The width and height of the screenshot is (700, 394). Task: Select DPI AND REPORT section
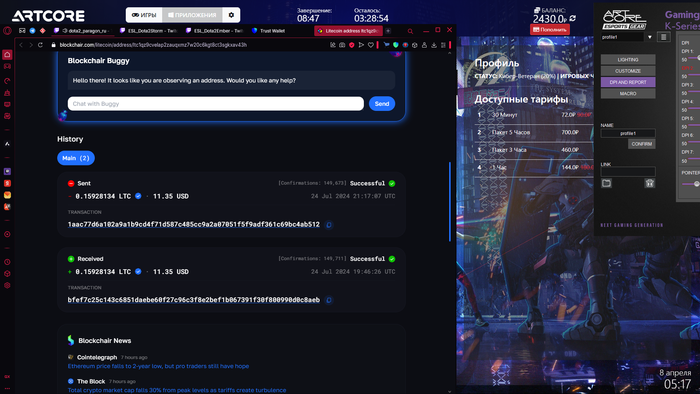click(x=628, y=82)
